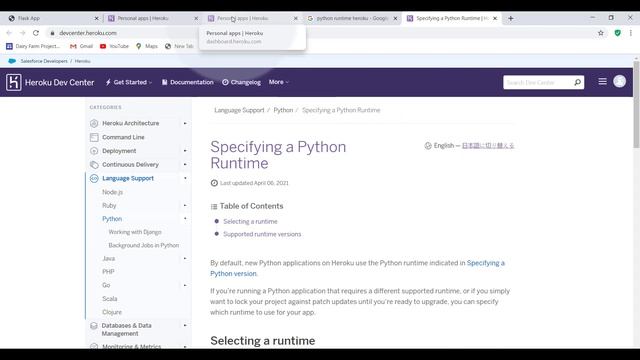
Task: Open a new browser tab
Action: click(x=511, y=18)
